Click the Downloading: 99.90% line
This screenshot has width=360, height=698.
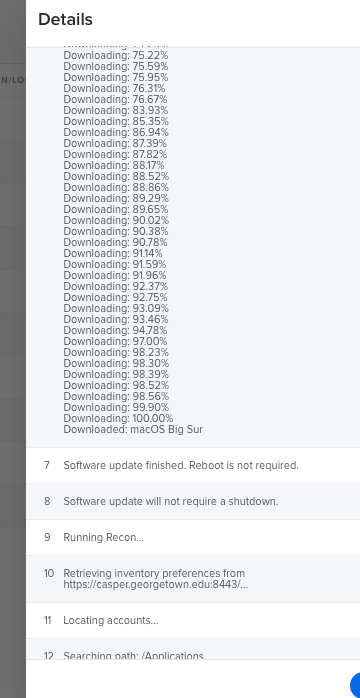pos(116,407)
